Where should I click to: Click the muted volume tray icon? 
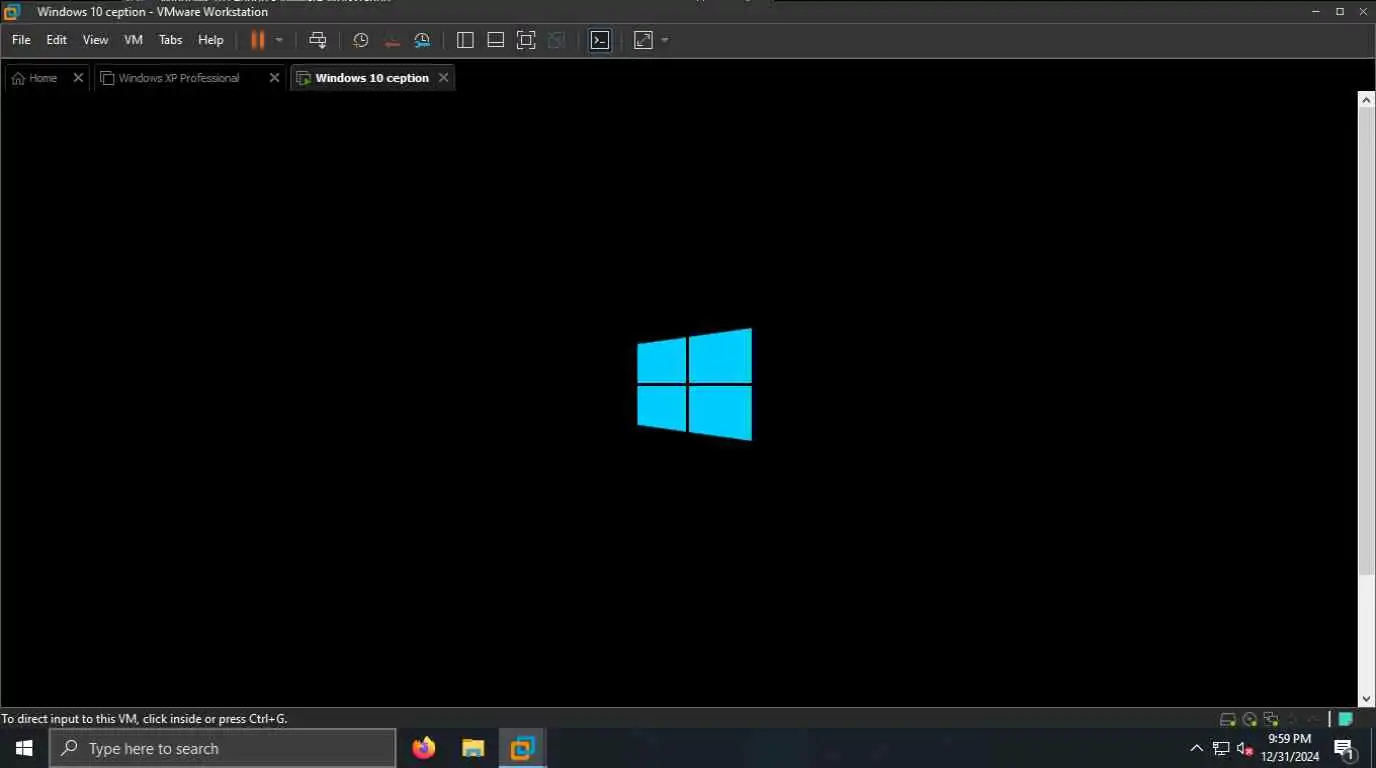(1245, 748)
